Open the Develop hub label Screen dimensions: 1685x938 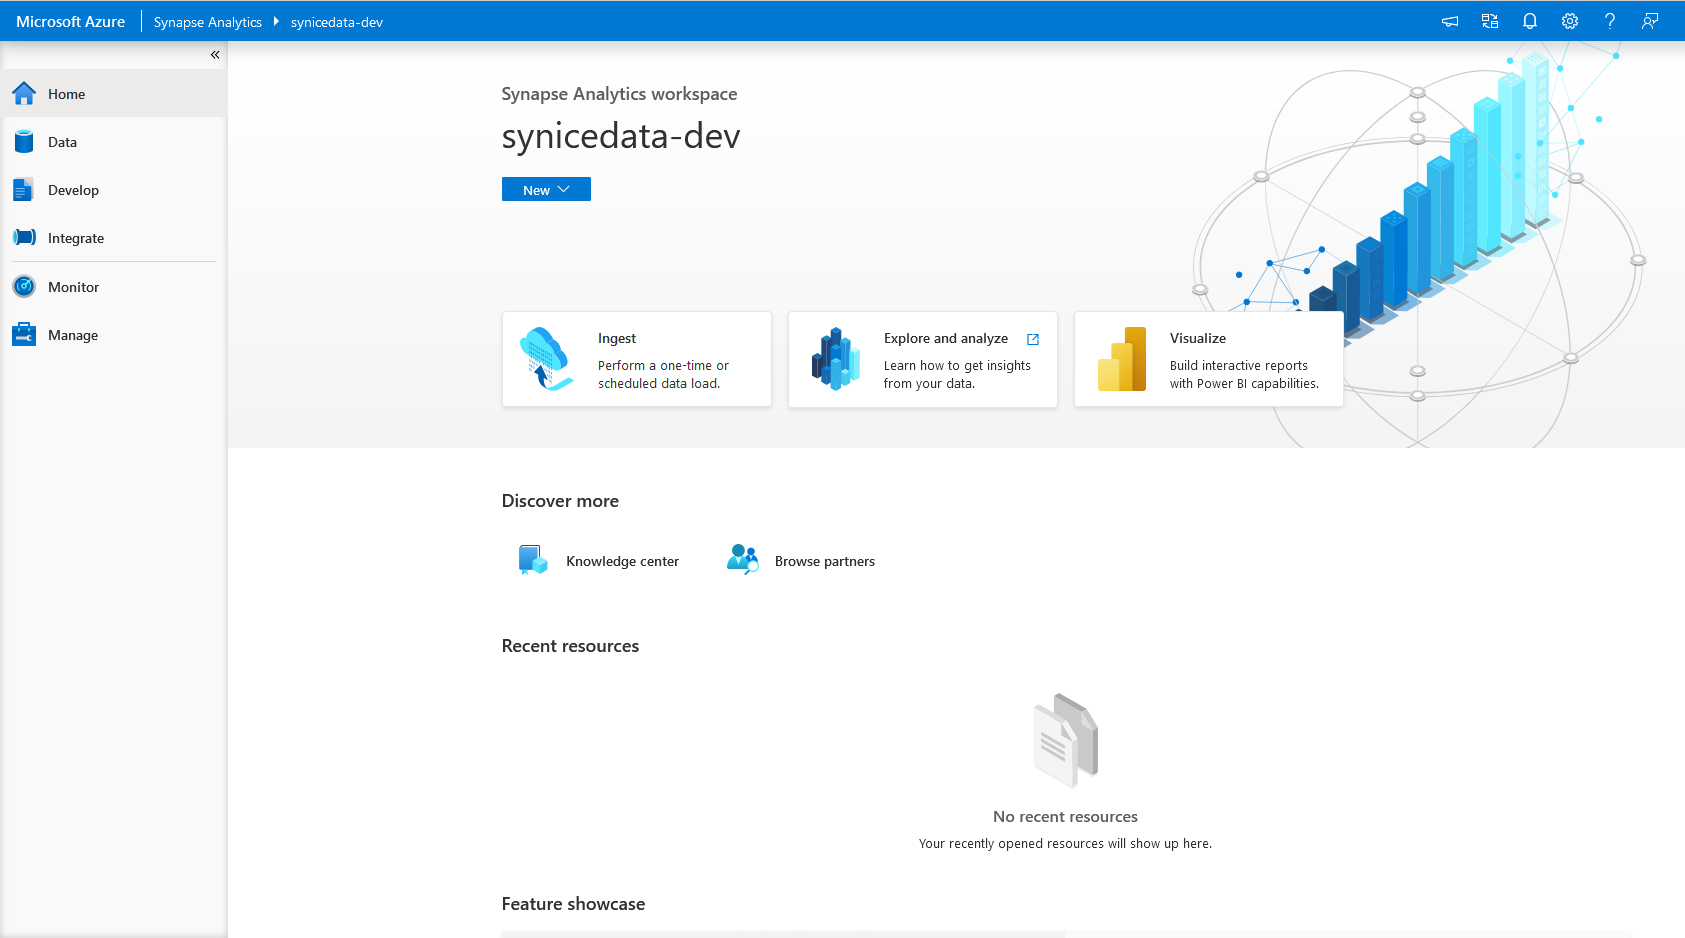tap(73, 190)
